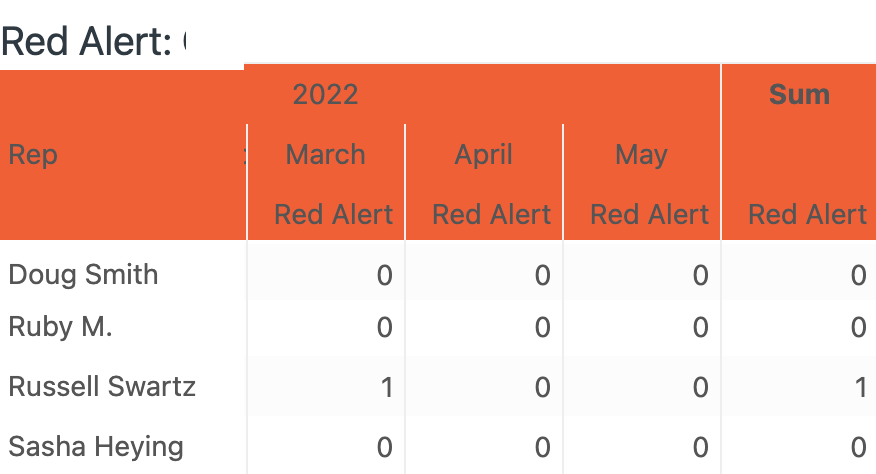Click the Sum column header

click(799, 95)
